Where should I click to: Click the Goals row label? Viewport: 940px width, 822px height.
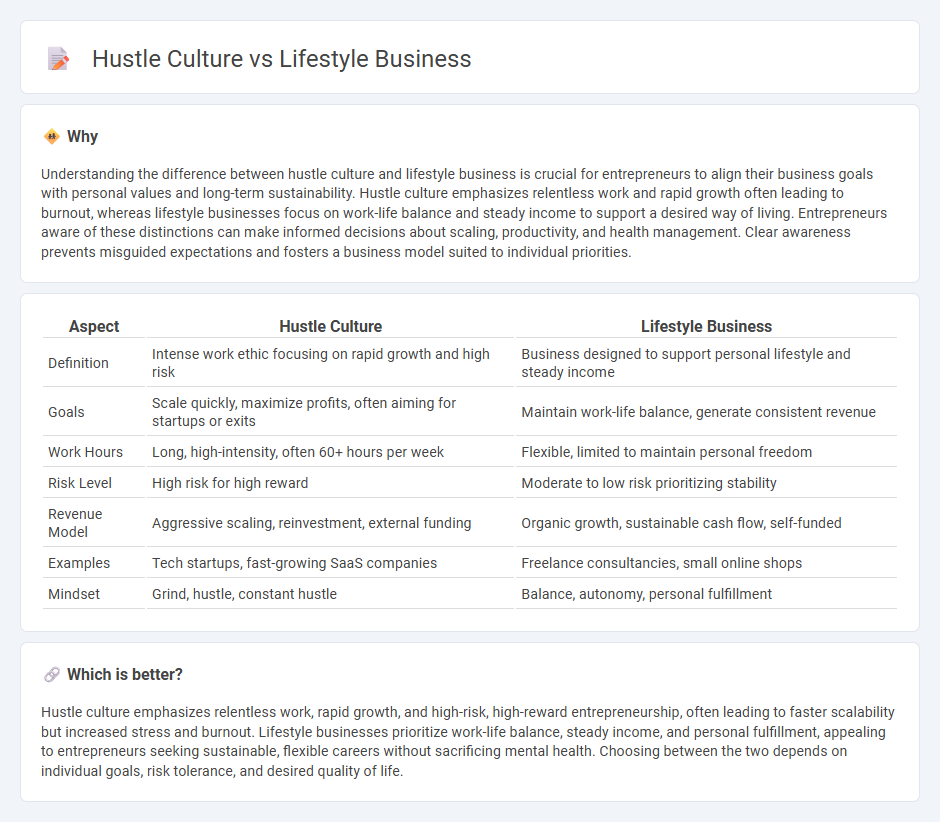[67, 412]
